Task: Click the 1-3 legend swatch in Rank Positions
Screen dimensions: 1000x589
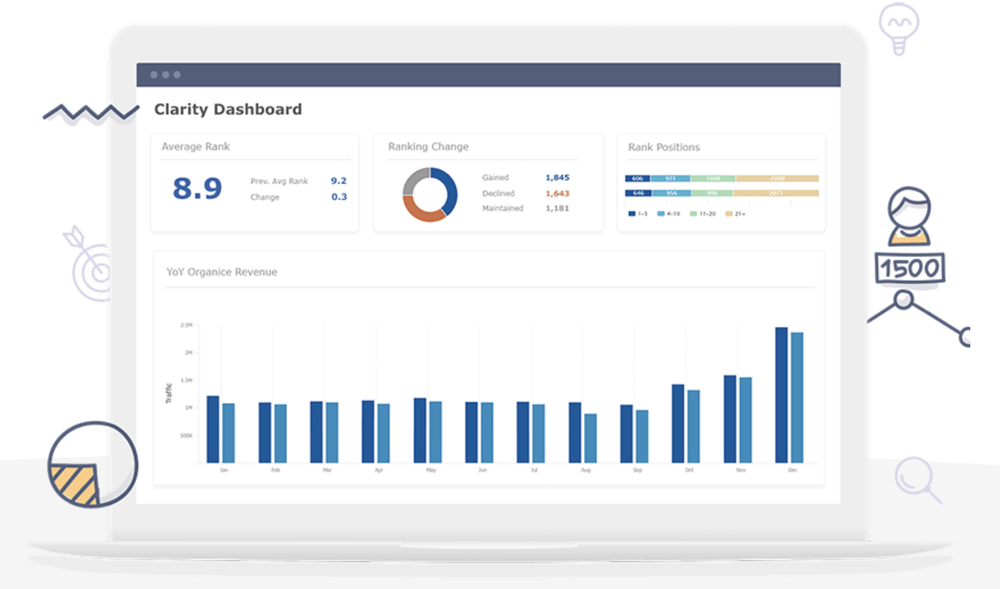Action: point(631,214)
